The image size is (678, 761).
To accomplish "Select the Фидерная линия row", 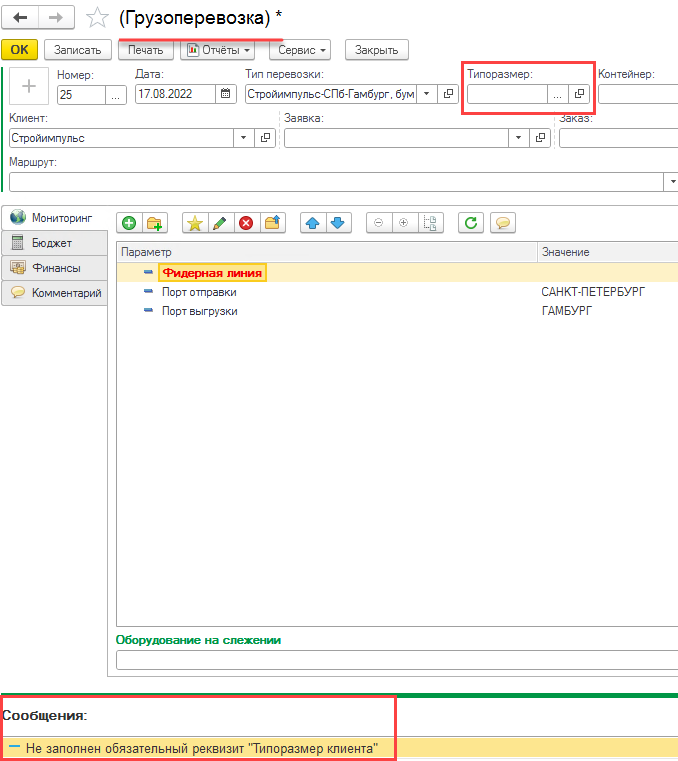I will pos(397,273).
